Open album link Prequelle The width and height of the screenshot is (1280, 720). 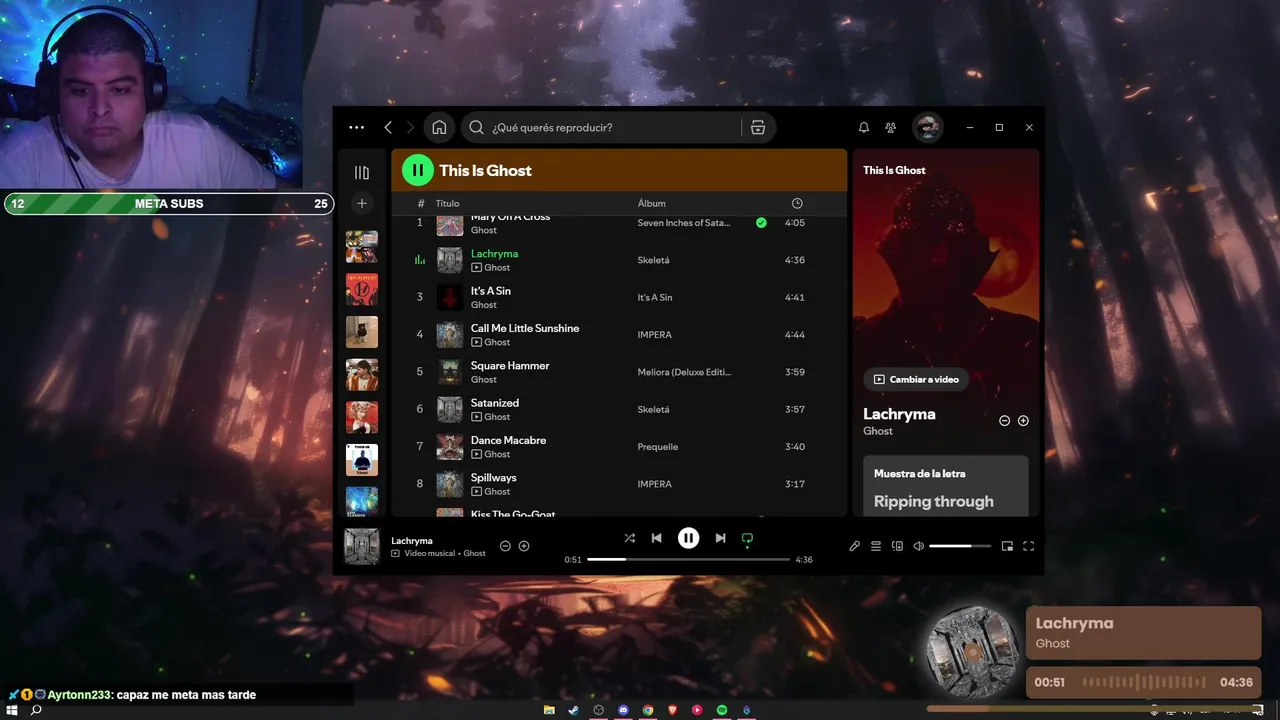tap(658, 447)
